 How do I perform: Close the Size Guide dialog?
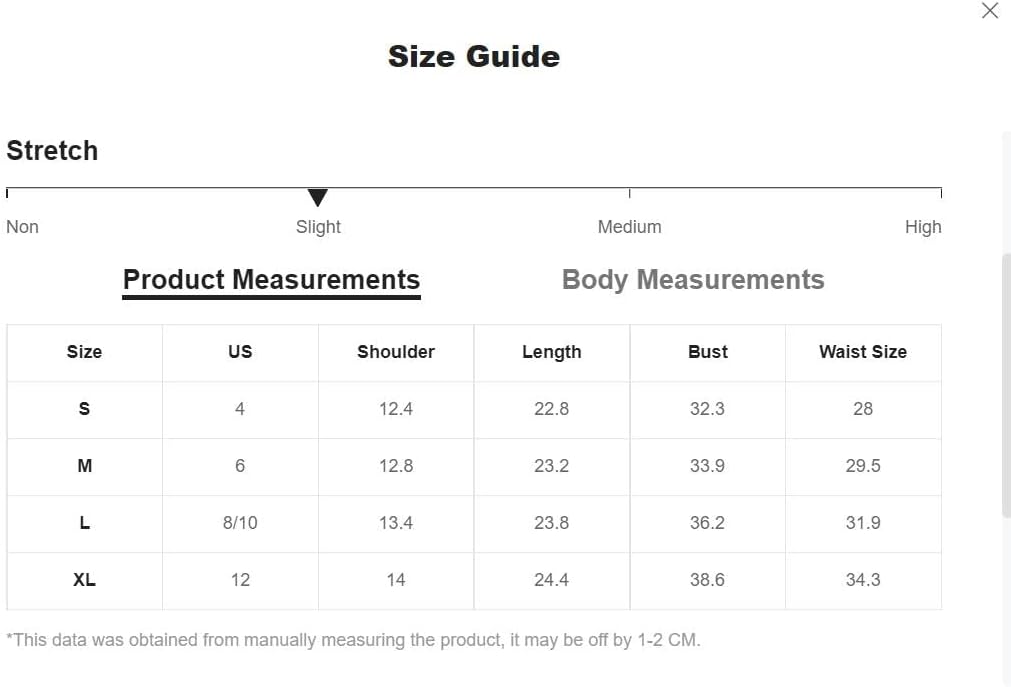[989, 11]
